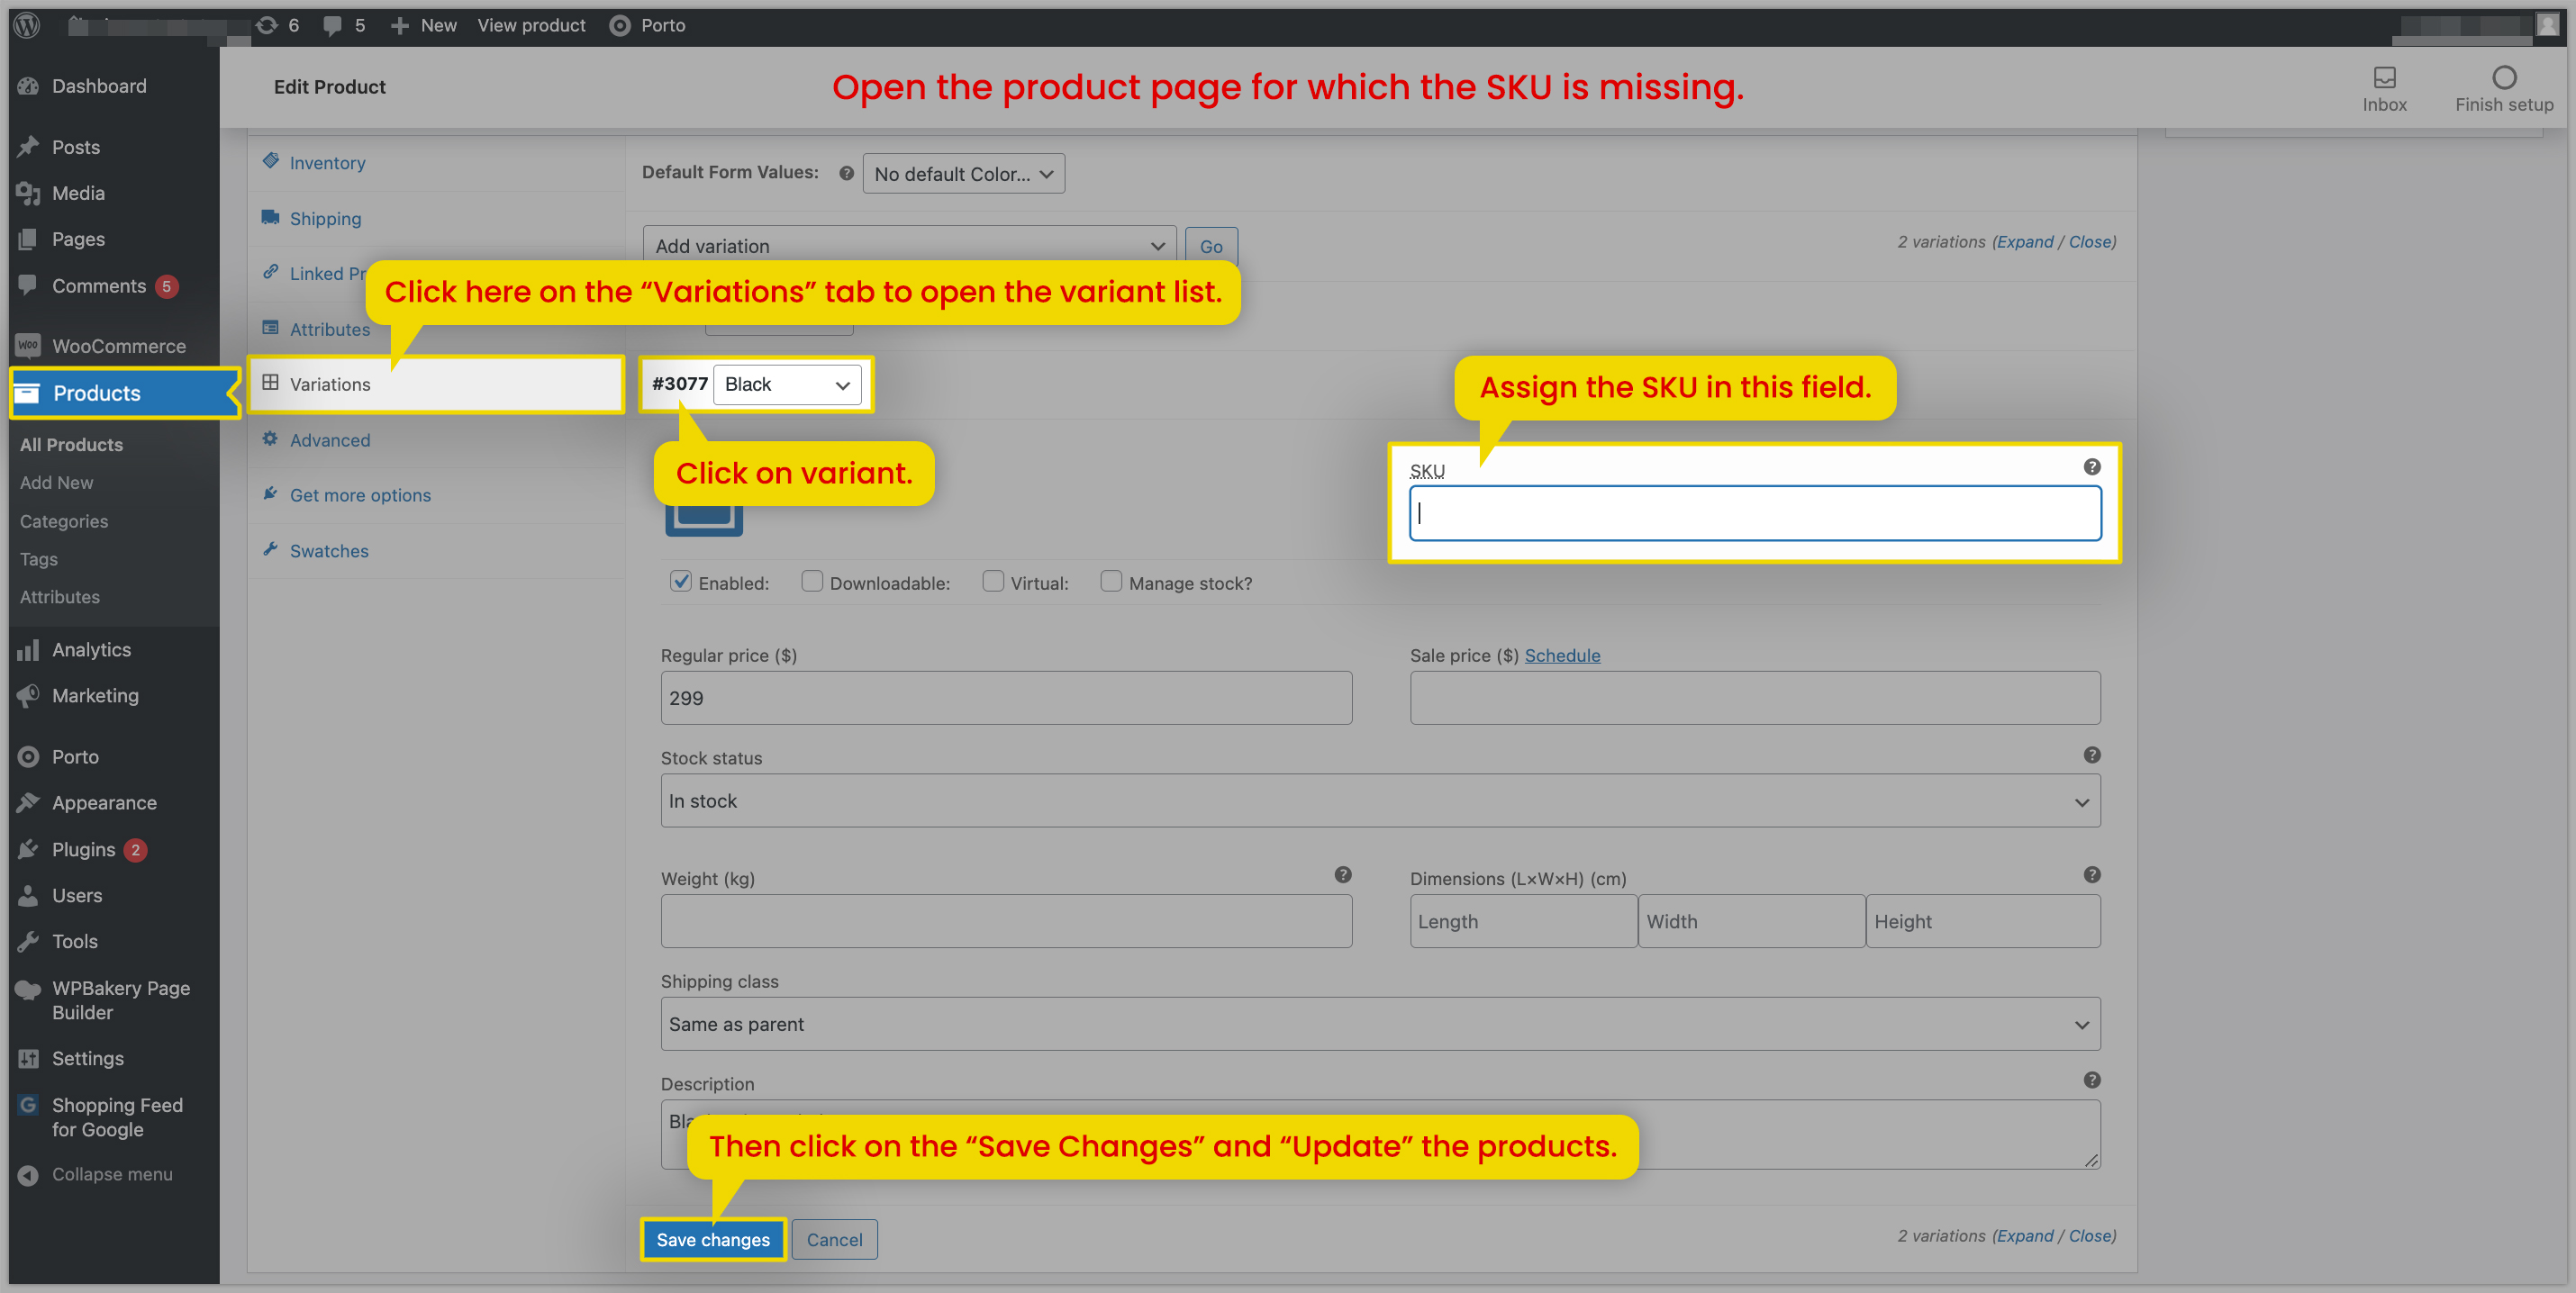Open the Add variation dropdown
2576x1293 pixels.
coord(908,246)
